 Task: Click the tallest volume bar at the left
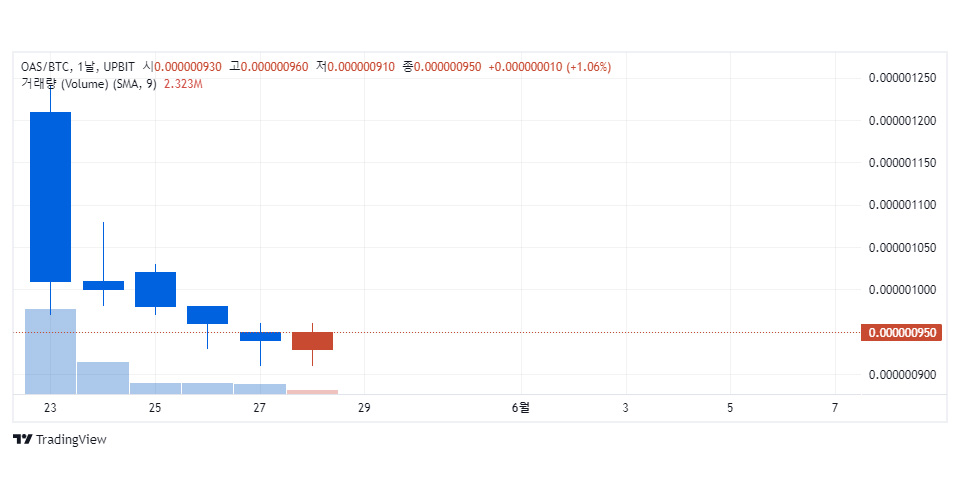pyautogui.click(x=50, y=350)
